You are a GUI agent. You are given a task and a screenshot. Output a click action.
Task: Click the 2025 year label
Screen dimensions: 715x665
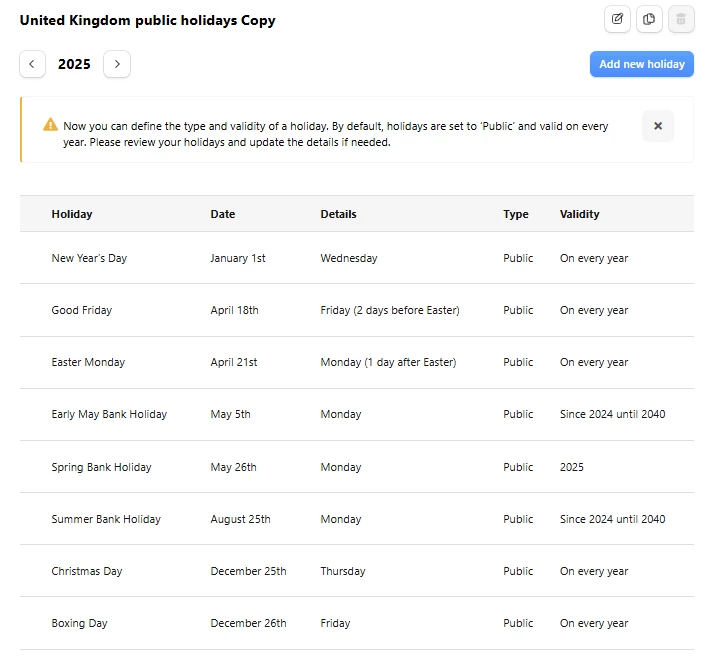[74, 64]
